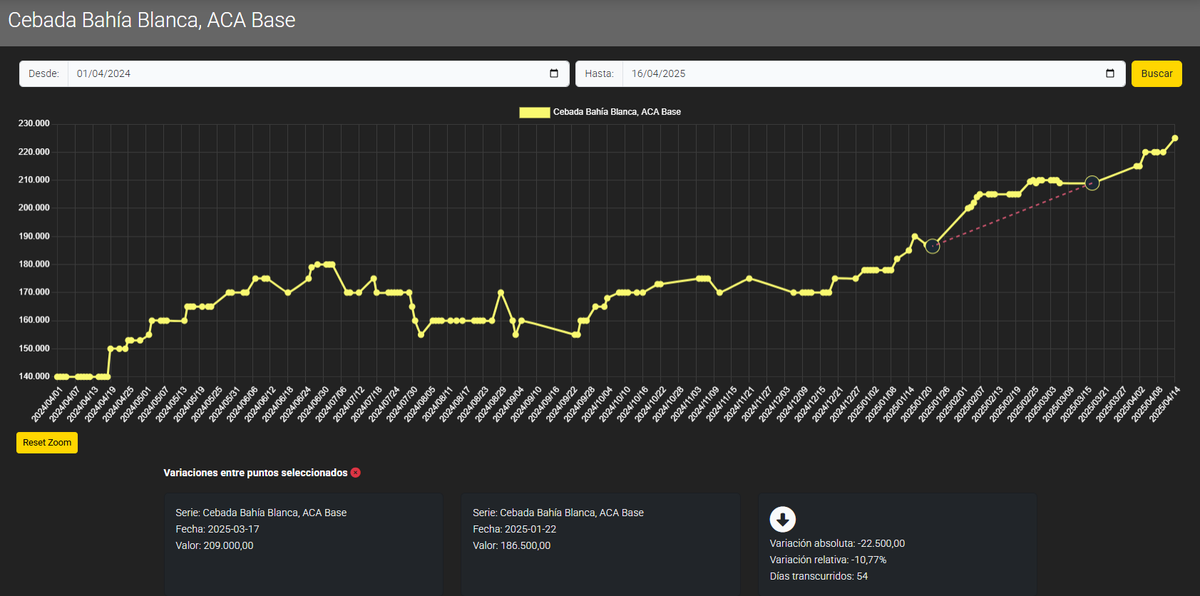
Task: Click Variación relativa: -10,77%
Action: 828,560
